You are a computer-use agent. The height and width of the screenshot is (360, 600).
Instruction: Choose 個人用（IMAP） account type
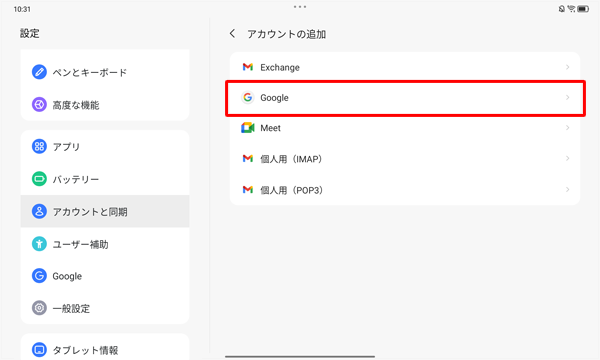[x=405, y=158]
